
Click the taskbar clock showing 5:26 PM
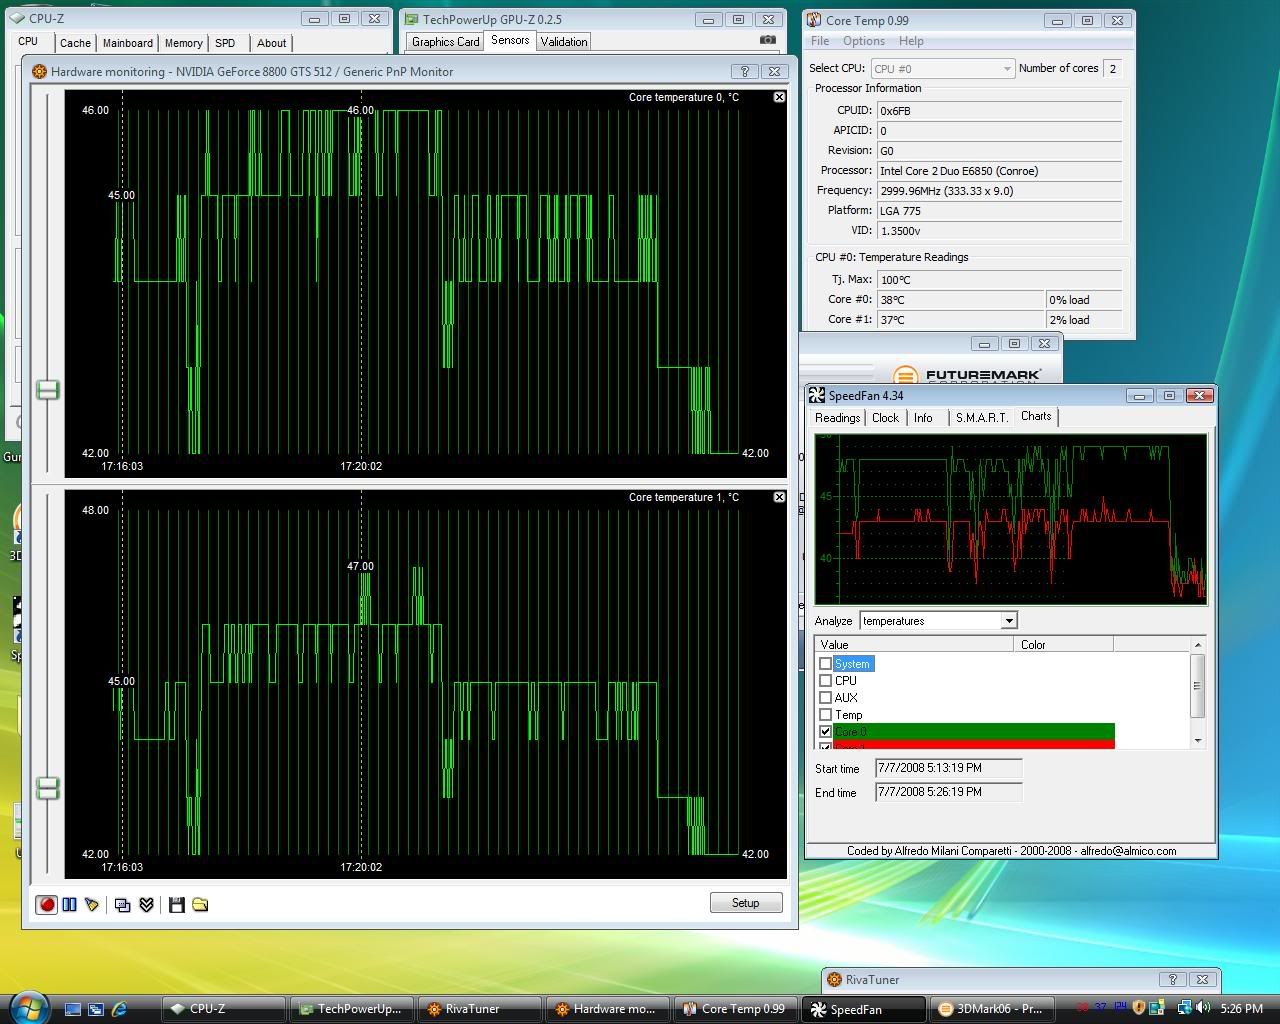pos(1241,1009)
